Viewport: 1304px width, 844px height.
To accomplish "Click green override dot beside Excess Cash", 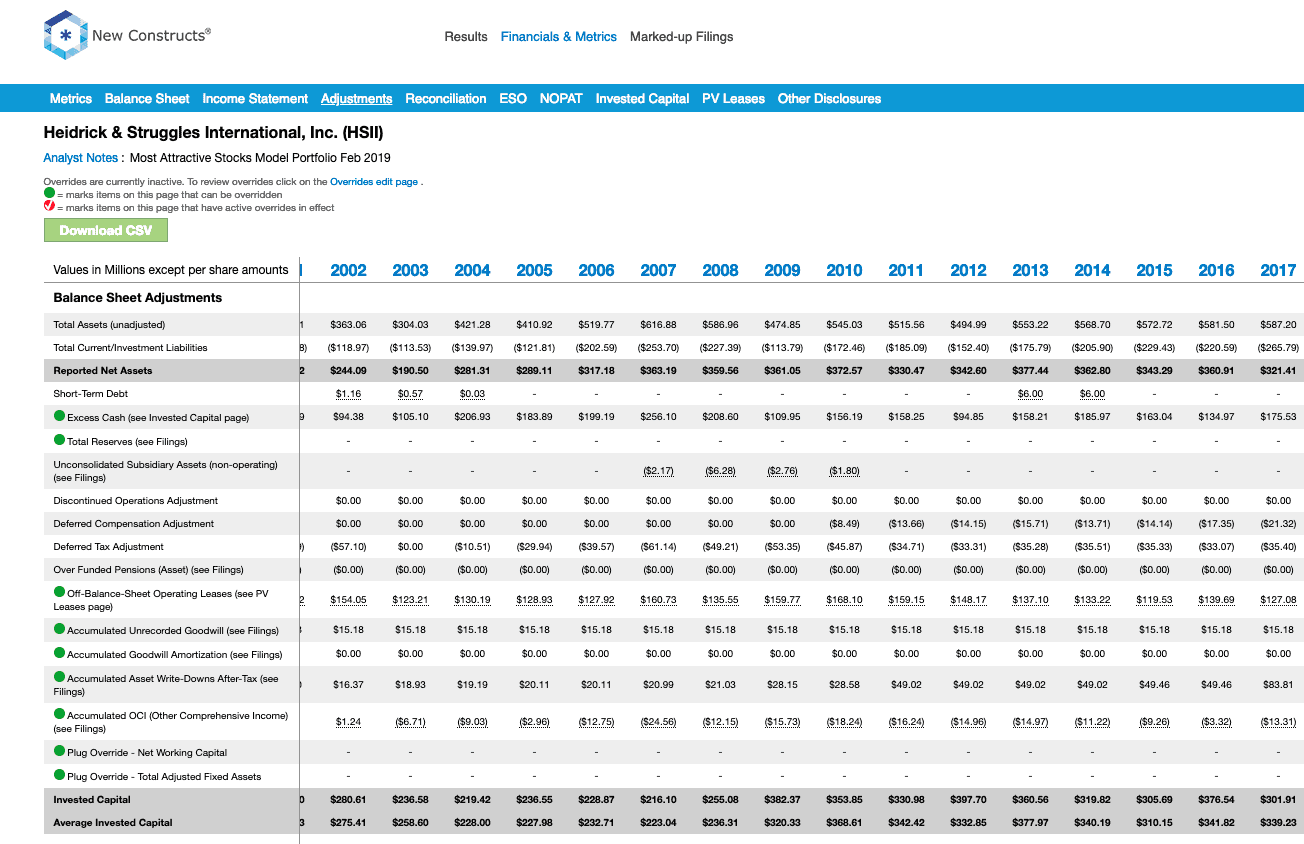I will click(x=60, y=416).
